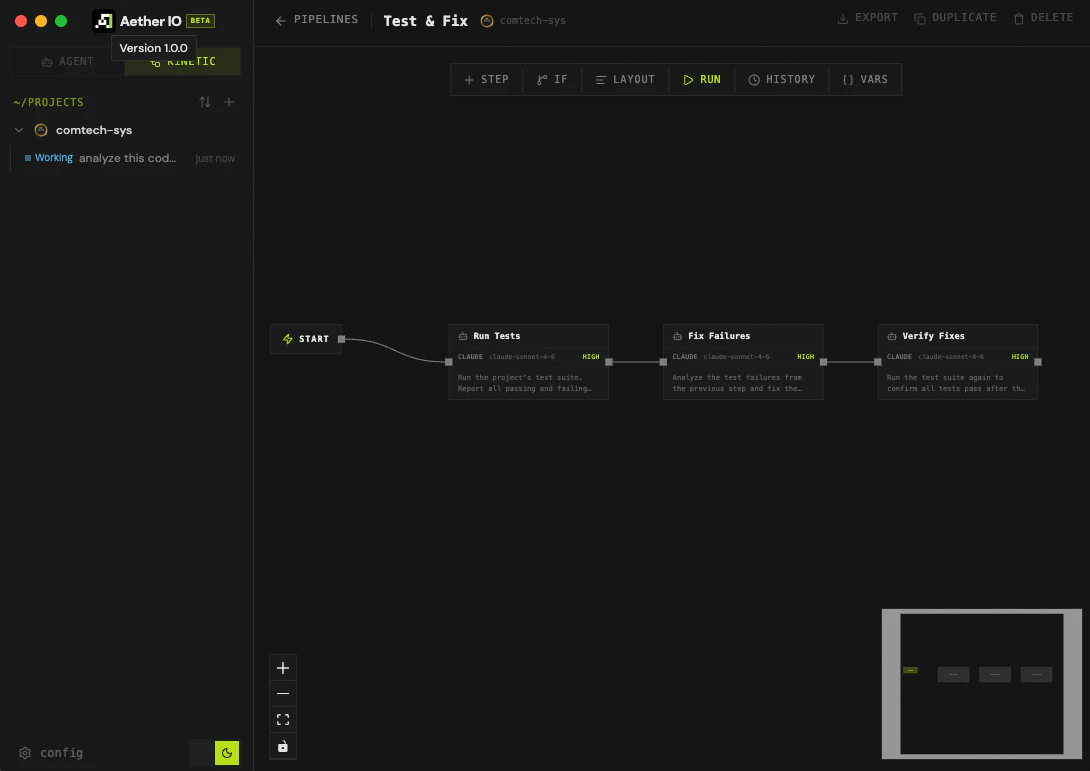This screenshot has height=771, width=1090.
Task: Toggle canvas interactivity lock
Action: (x=283, y=746)
